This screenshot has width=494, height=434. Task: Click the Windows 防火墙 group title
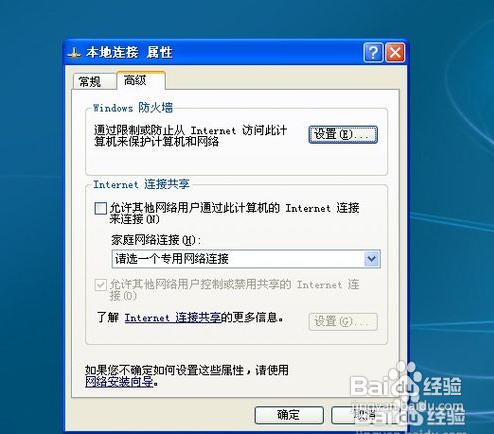point(133,108)
